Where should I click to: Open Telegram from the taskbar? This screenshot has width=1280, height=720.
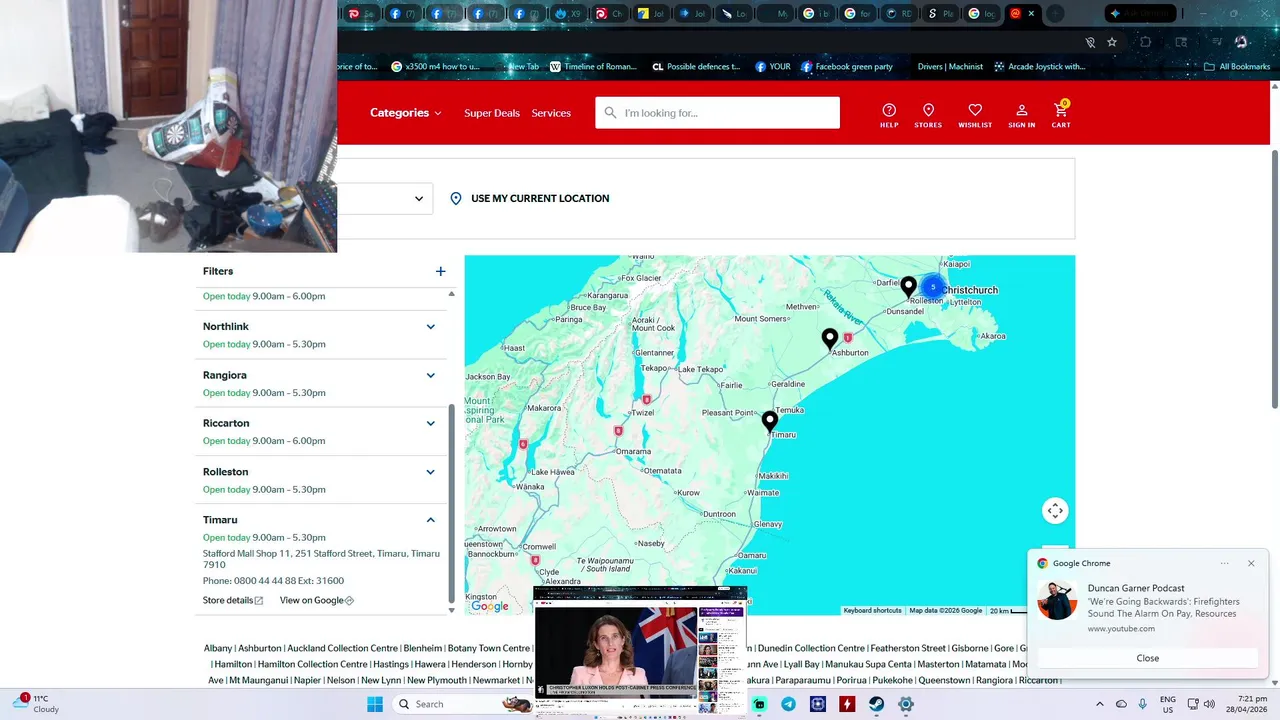tap(789, 704)
